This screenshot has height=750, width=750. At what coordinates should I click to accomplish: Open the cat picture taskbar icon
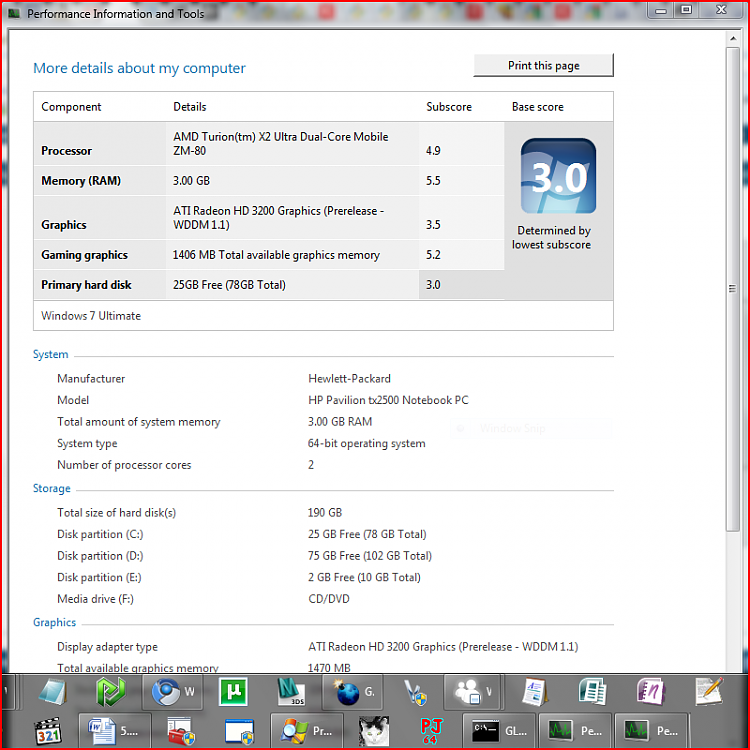pyautogui.click(x=374, y=731)
